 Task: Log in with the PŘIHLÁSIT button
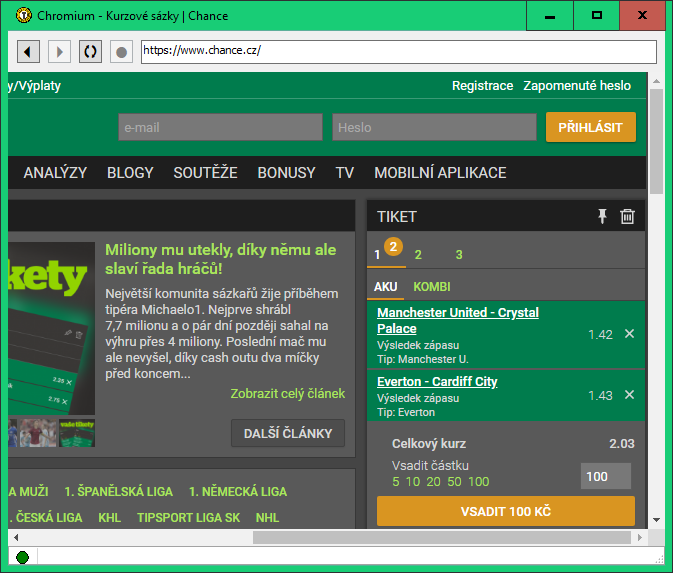(x=591, y=127)
